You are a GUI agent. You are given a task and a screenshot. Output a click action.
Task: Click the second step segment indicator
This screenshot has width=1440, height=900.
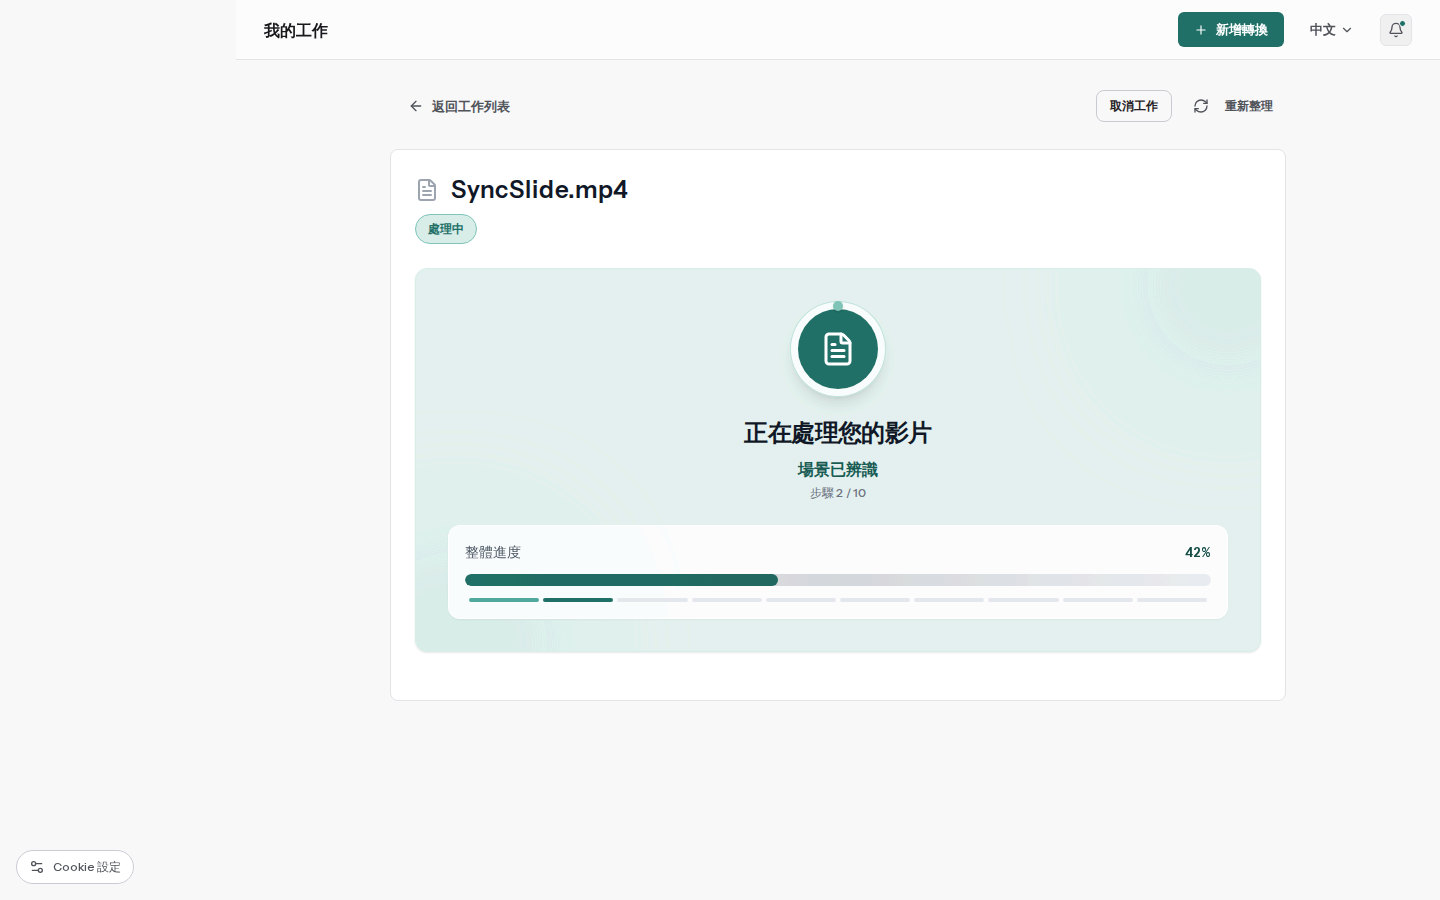578,600
